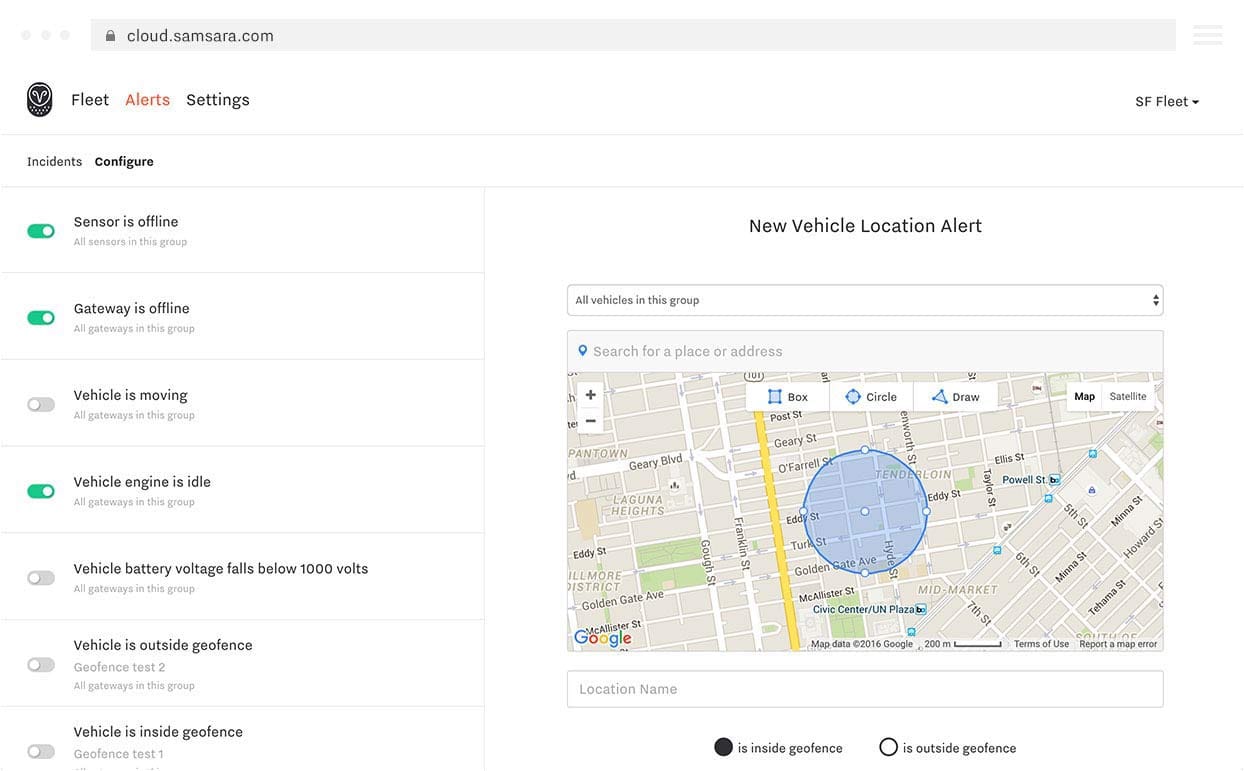
Task: Toggle the Vehicle engine is idle alert
Action: [41, 491]
